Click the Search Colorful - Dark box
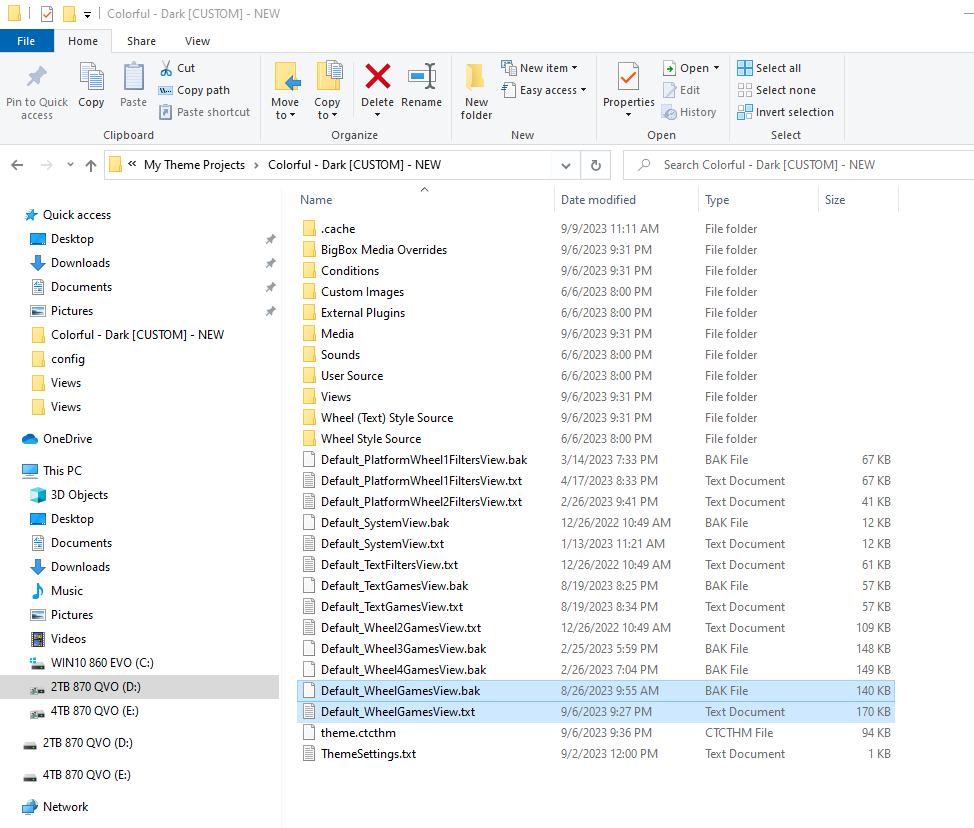This screenshot has width=974, height=828. (x=801, y=165)
